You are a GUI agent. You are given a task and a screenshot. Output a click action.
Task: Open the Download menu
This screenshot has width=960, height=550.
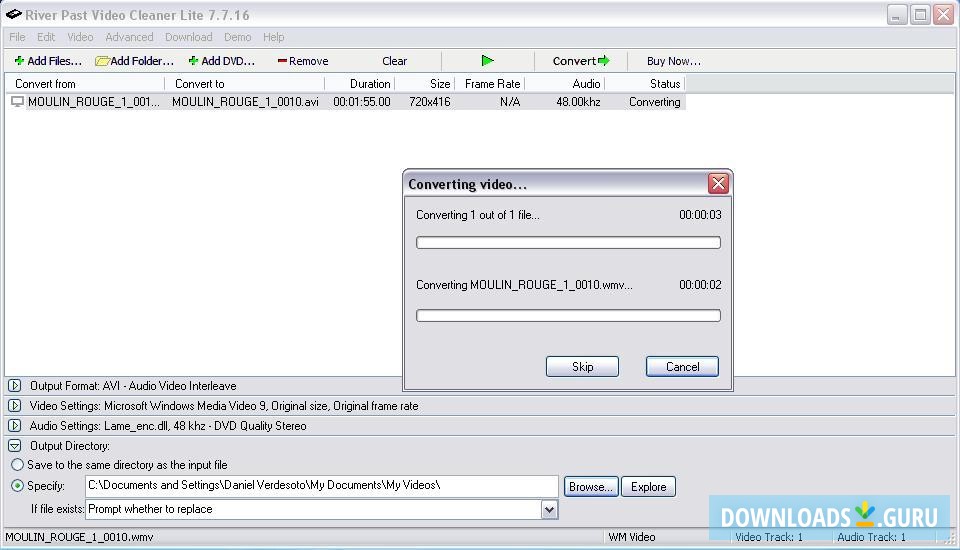click(189, 37)
